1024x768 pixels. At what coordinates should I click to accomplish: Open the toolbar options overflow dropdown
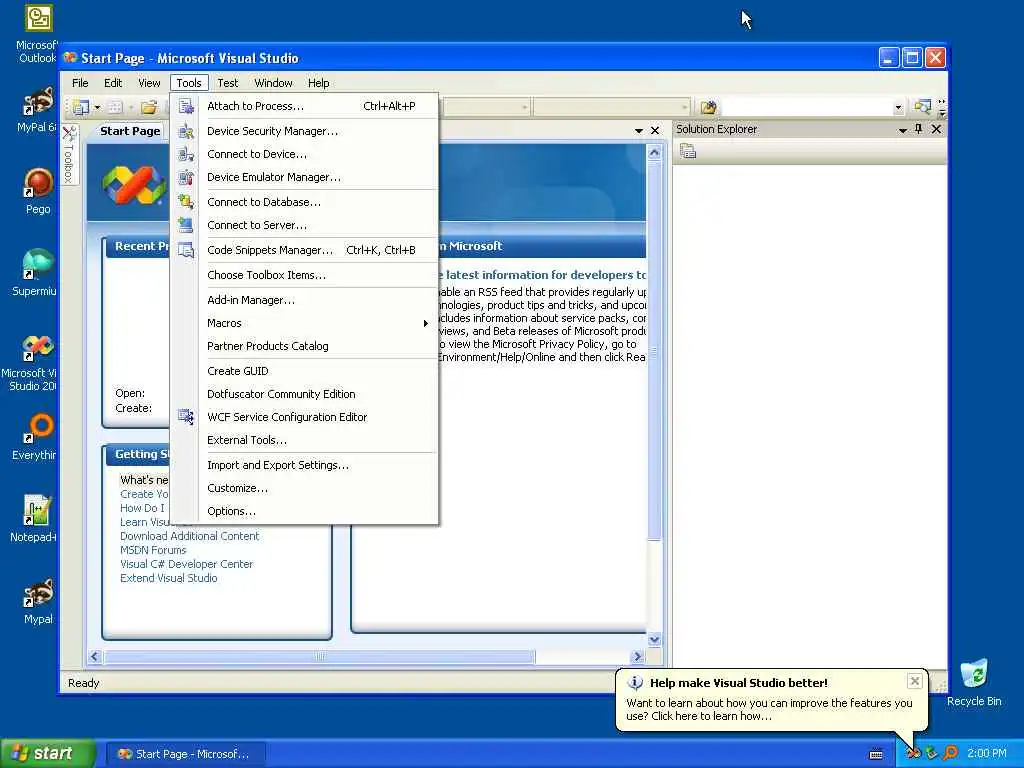942,107
